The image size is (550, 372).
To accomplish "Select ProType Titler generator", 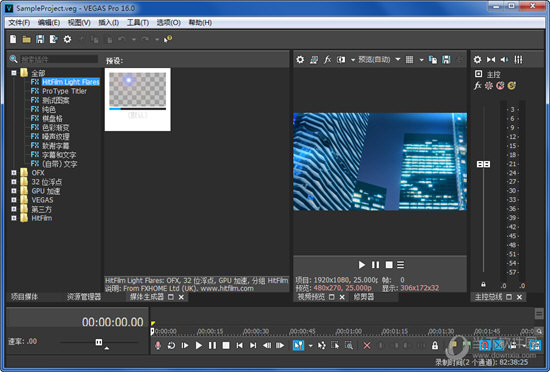I will tap(64, 91).
